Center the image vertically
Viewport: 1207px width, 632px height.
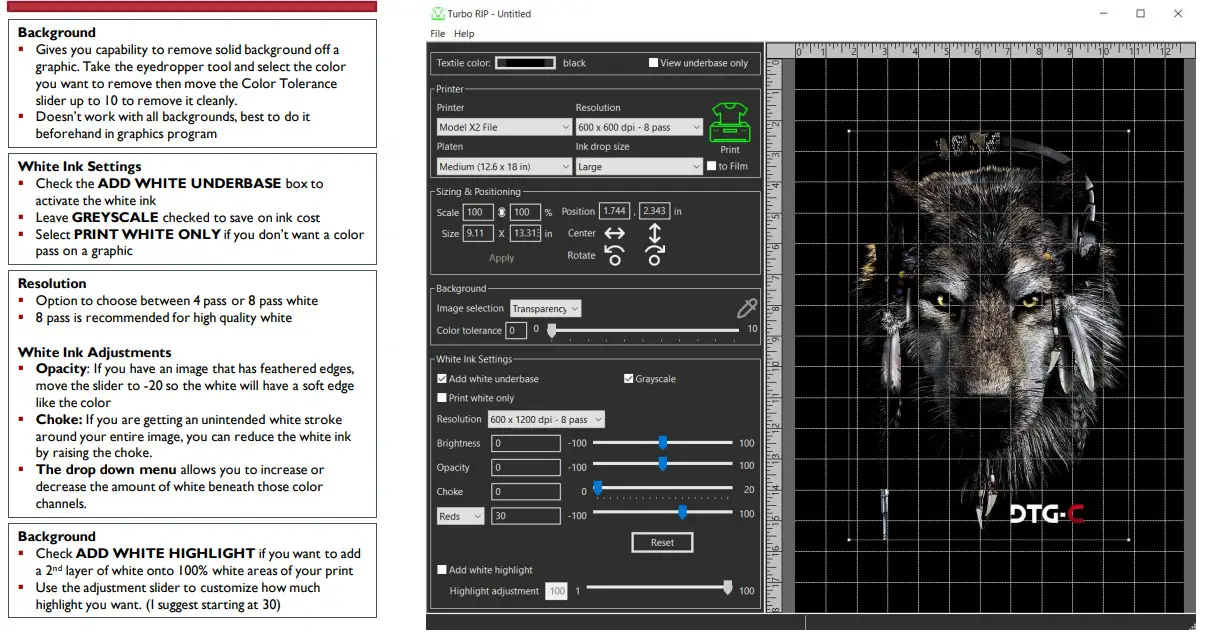pos(655,231)
